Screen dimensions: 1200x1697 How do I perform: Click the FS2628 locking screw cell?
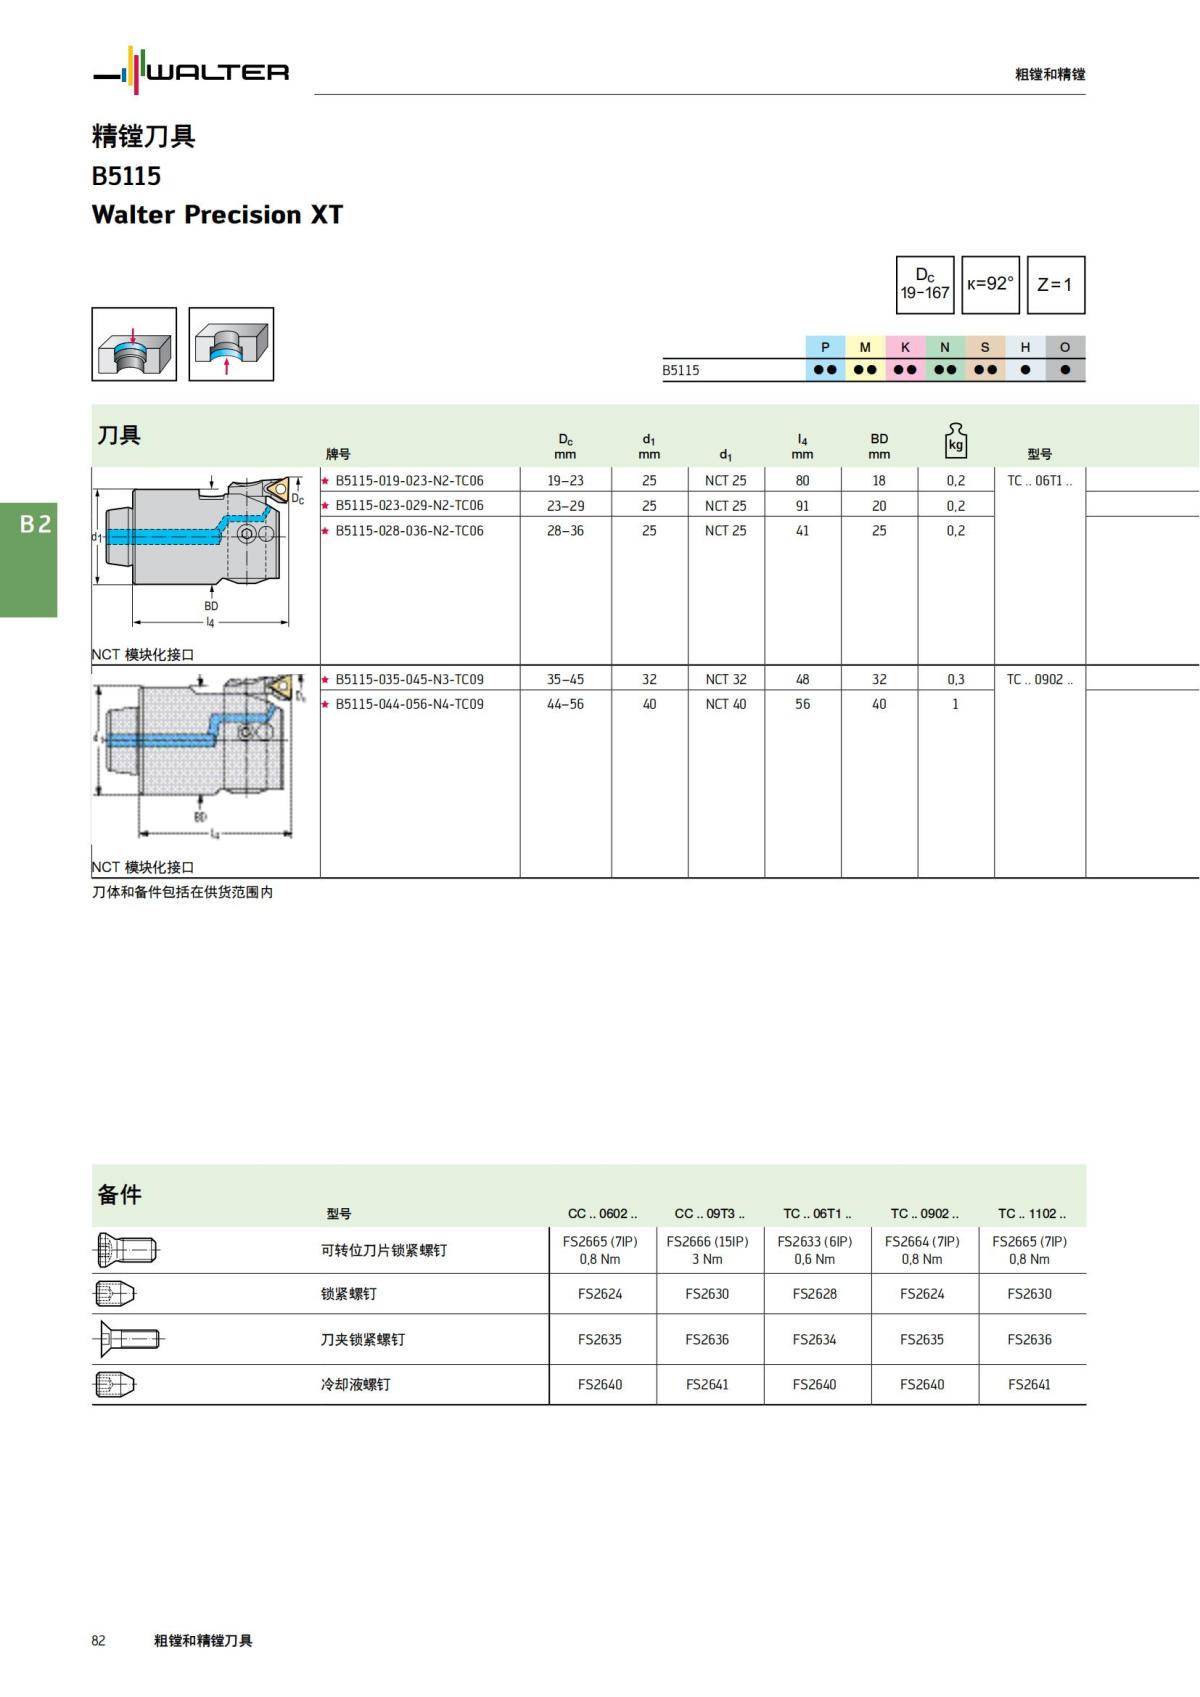point(815,1294)
